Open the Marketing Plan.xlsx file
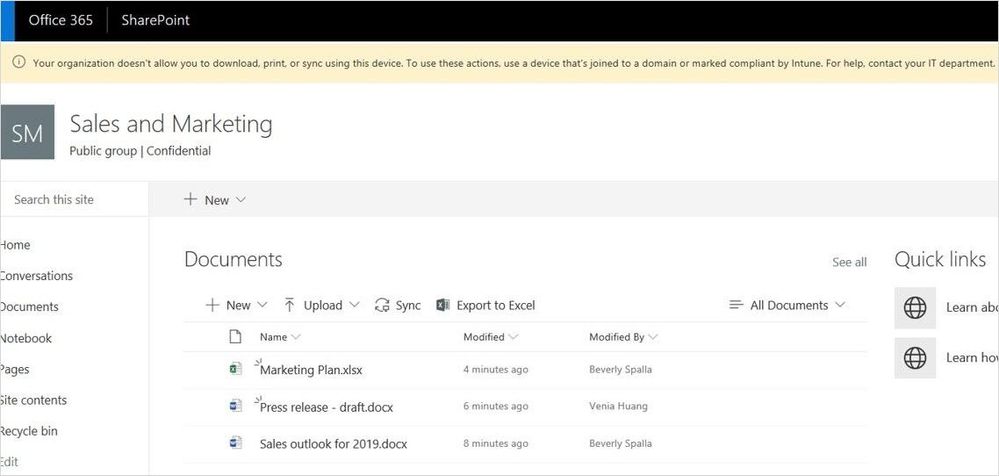Viewport: 999px width, 476px height. click(x=311, y=370)
